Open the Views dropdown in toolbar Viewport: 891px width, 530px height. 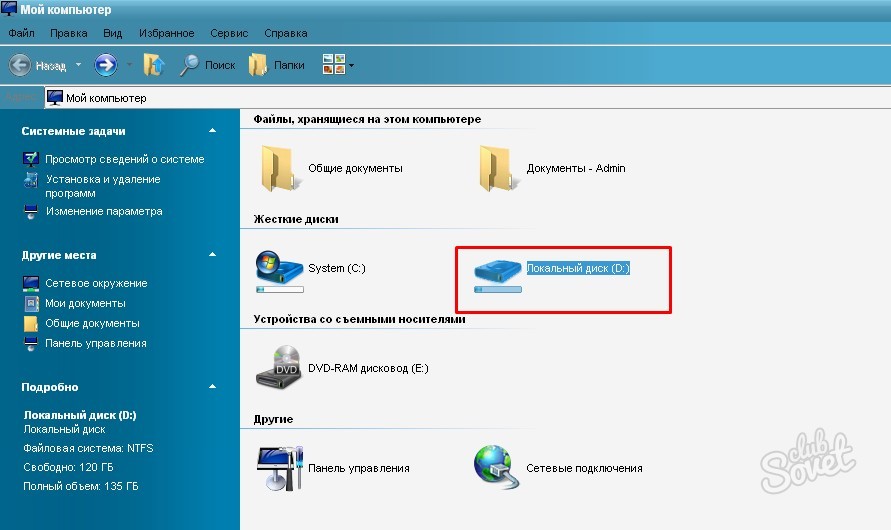[338, 65]
